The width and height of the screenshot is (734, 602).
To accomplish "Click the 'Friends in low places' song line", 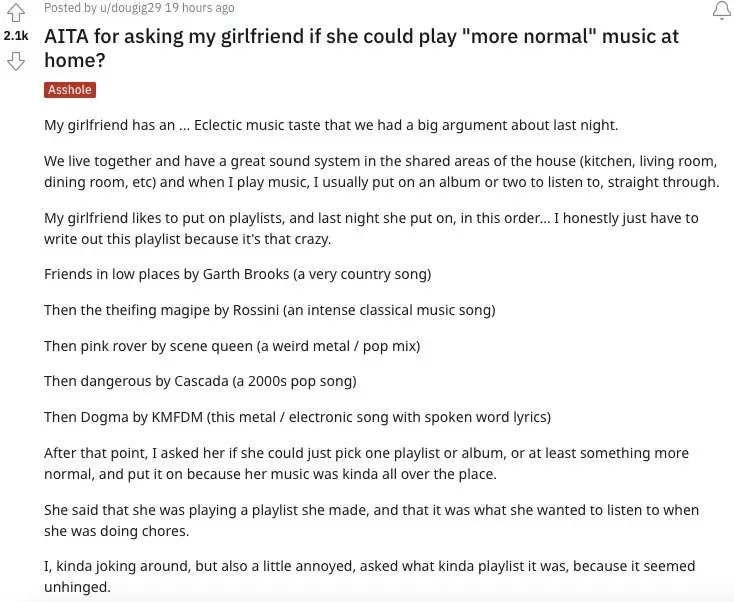I will [238, 274].
